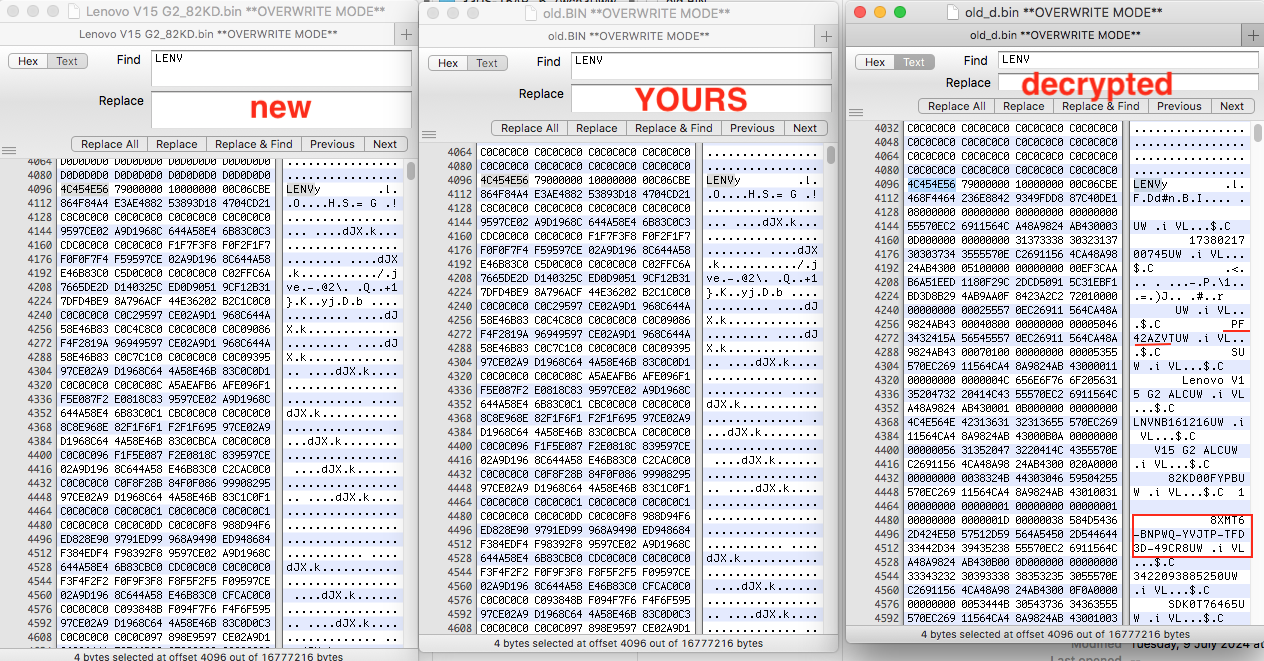Click Replace All in old_d.bin window
This screenshot has height=661, width=1264.
pyautogui.click(x=957, y=106)
